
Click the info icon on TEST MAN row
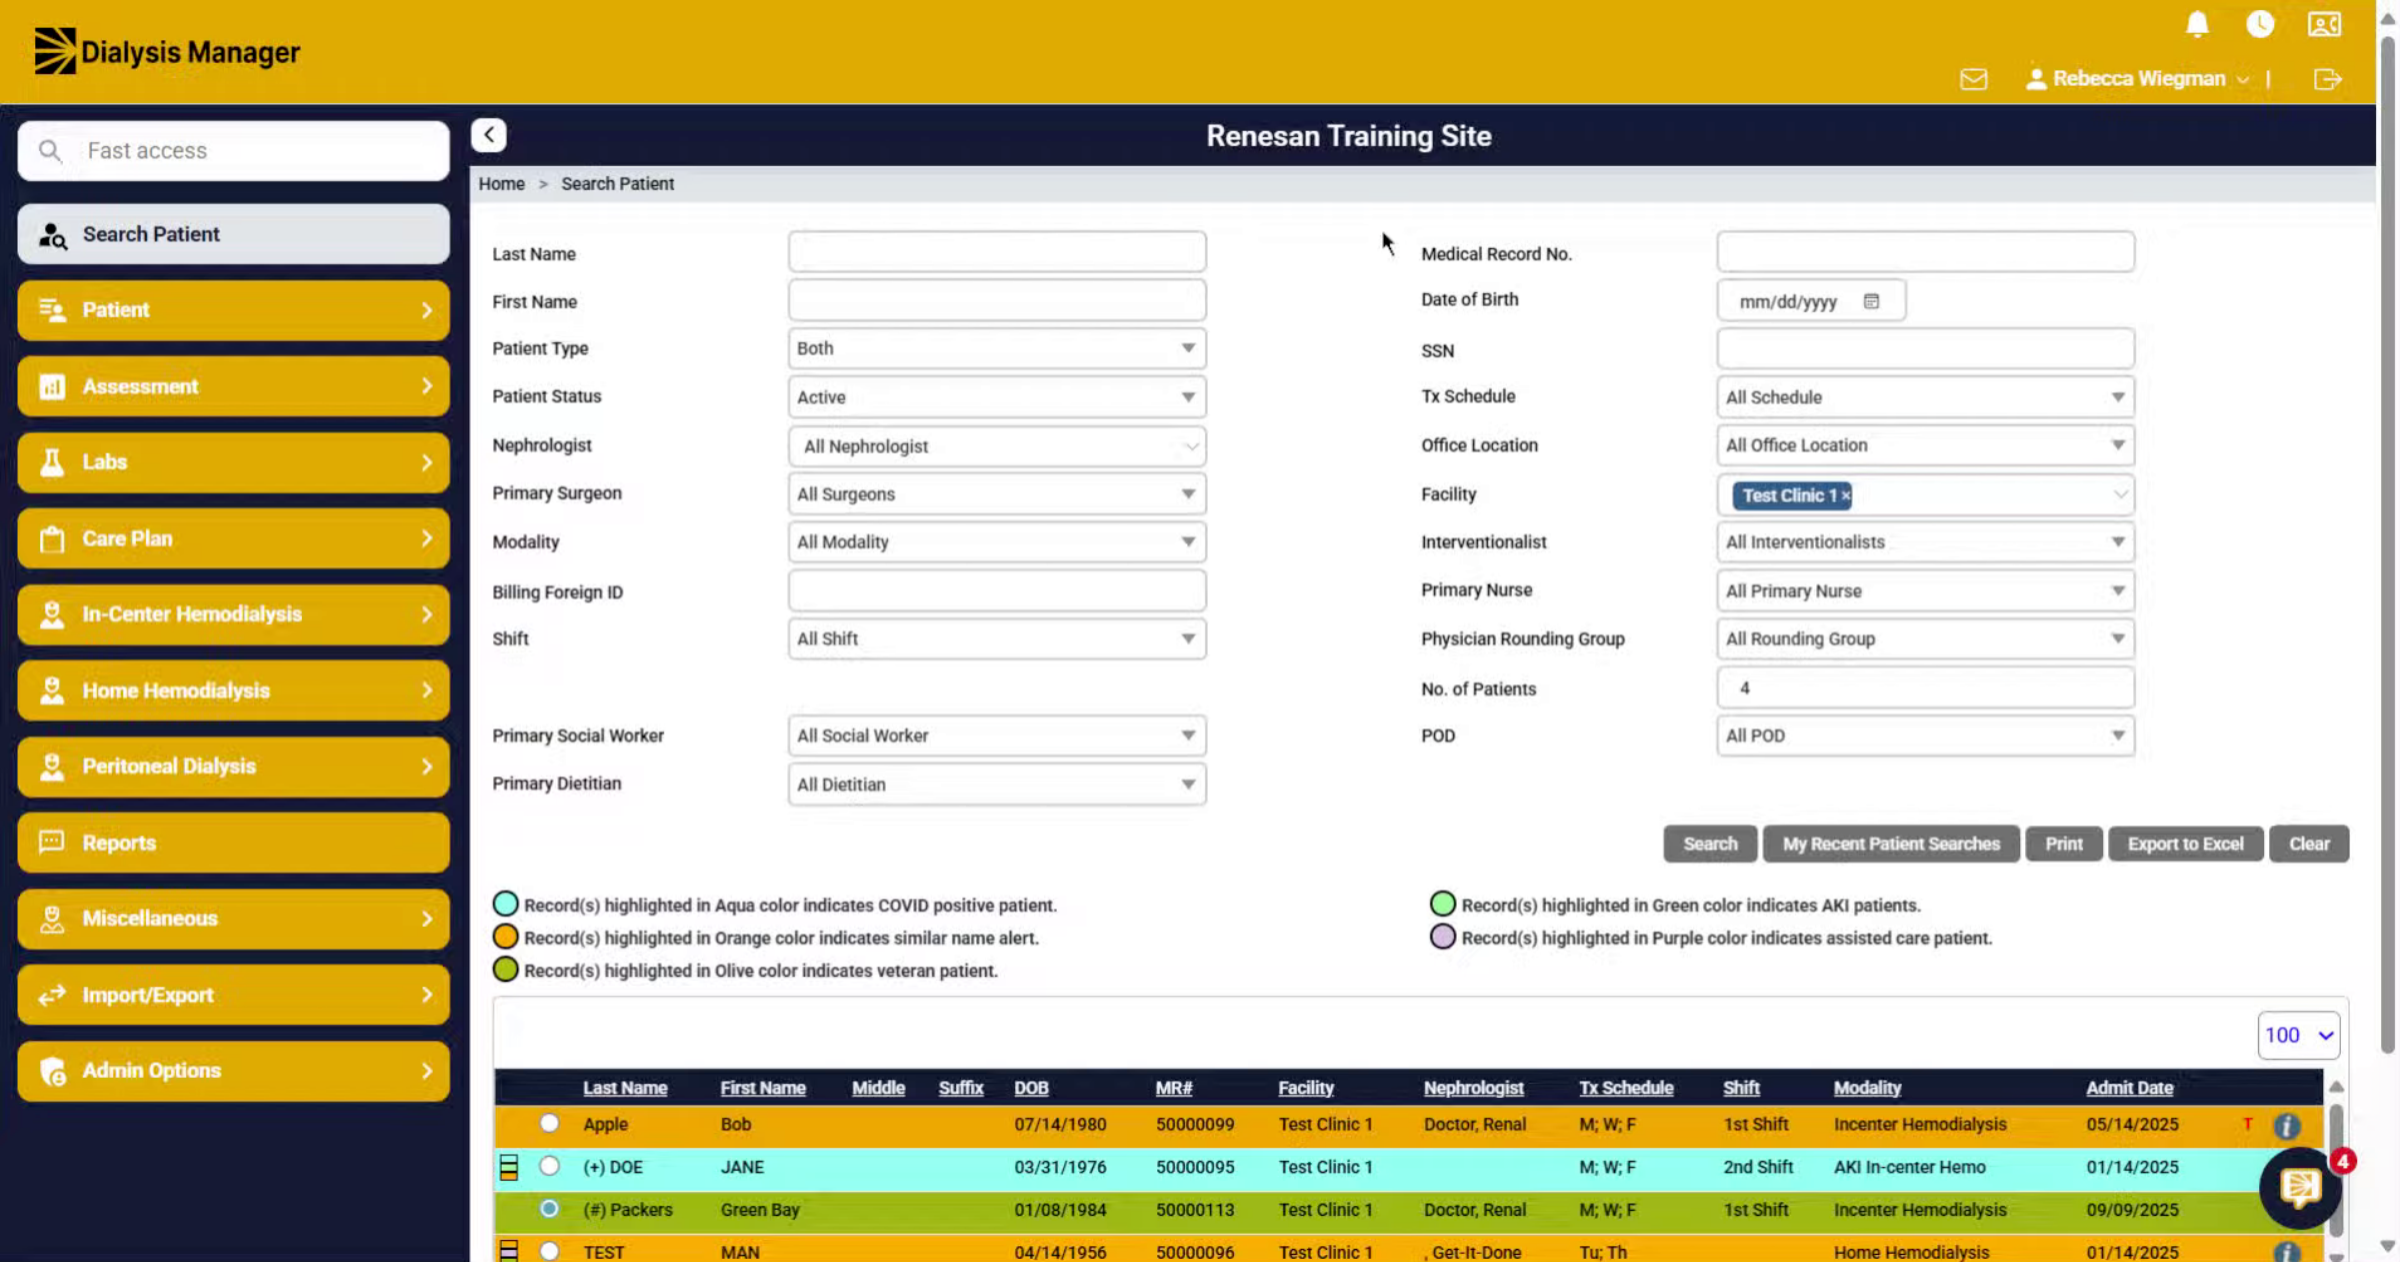coord(2286,1252)
